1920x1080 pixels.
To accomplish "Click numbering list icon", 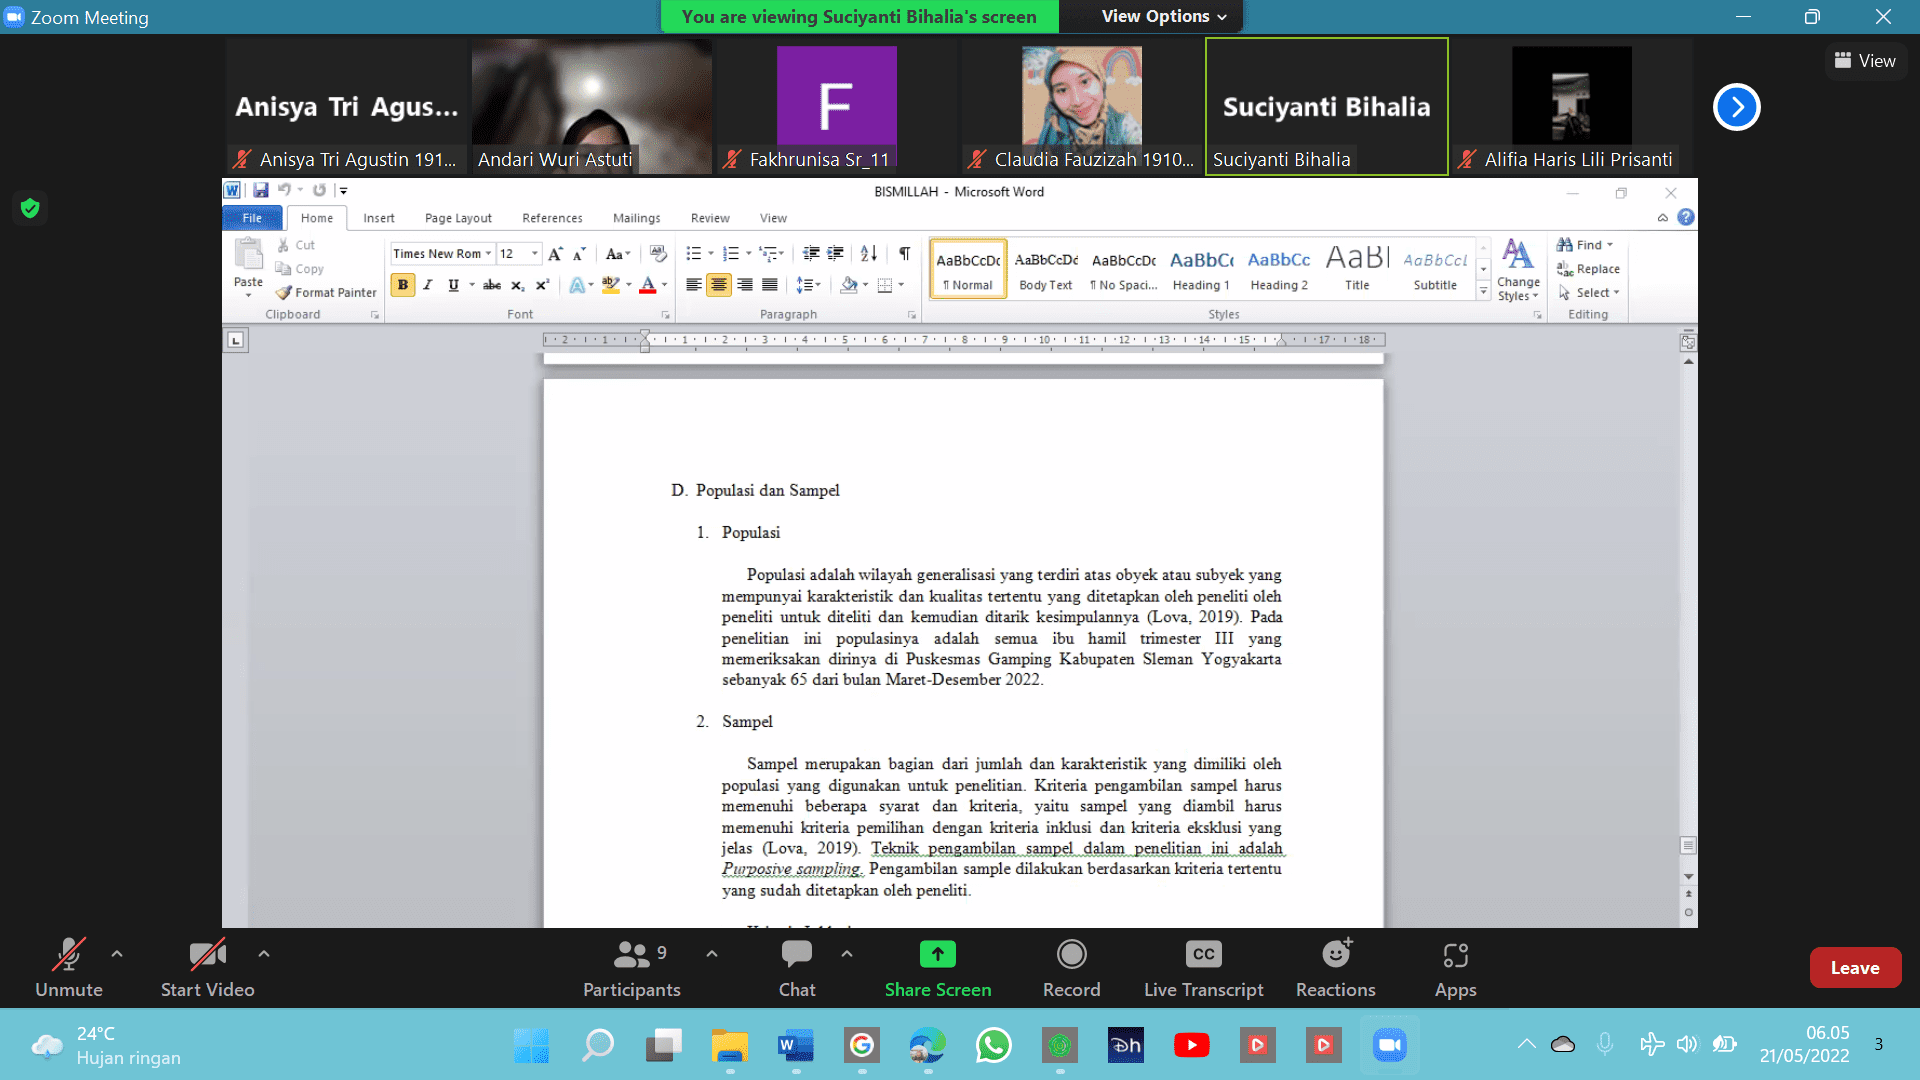I will 731,254.
